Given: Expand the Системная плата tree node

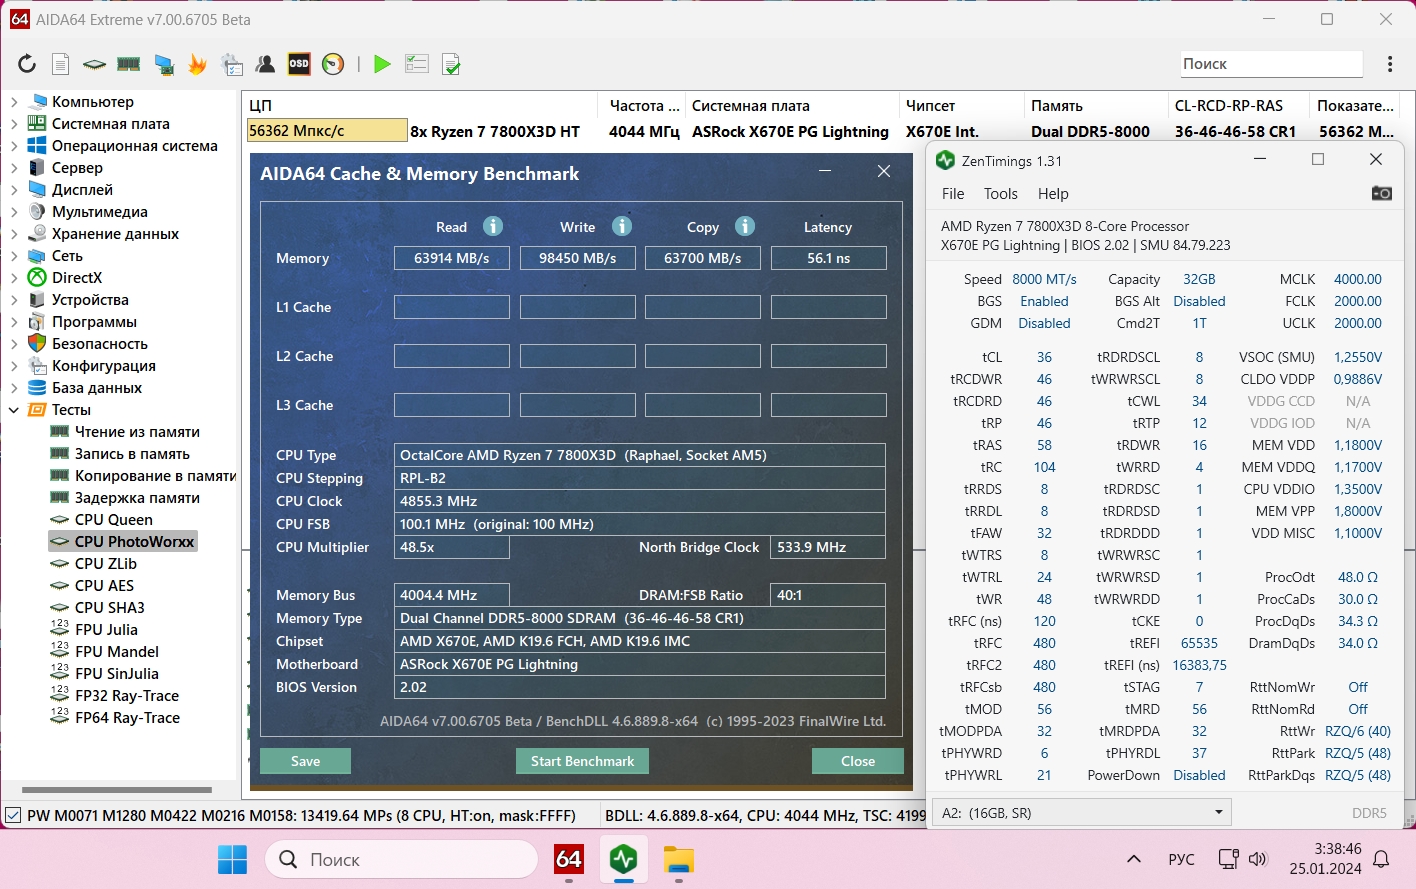Looking at the screenshot, I should click(x=14, y=124).
